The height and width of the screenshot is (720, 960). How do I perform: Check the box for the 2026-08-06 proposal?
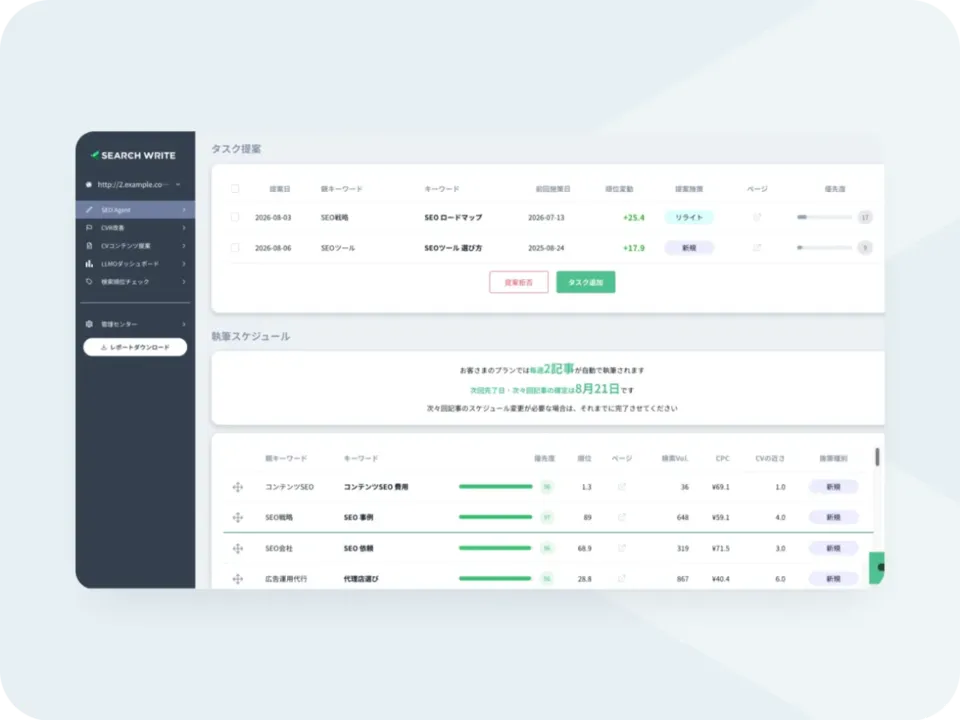235,247
